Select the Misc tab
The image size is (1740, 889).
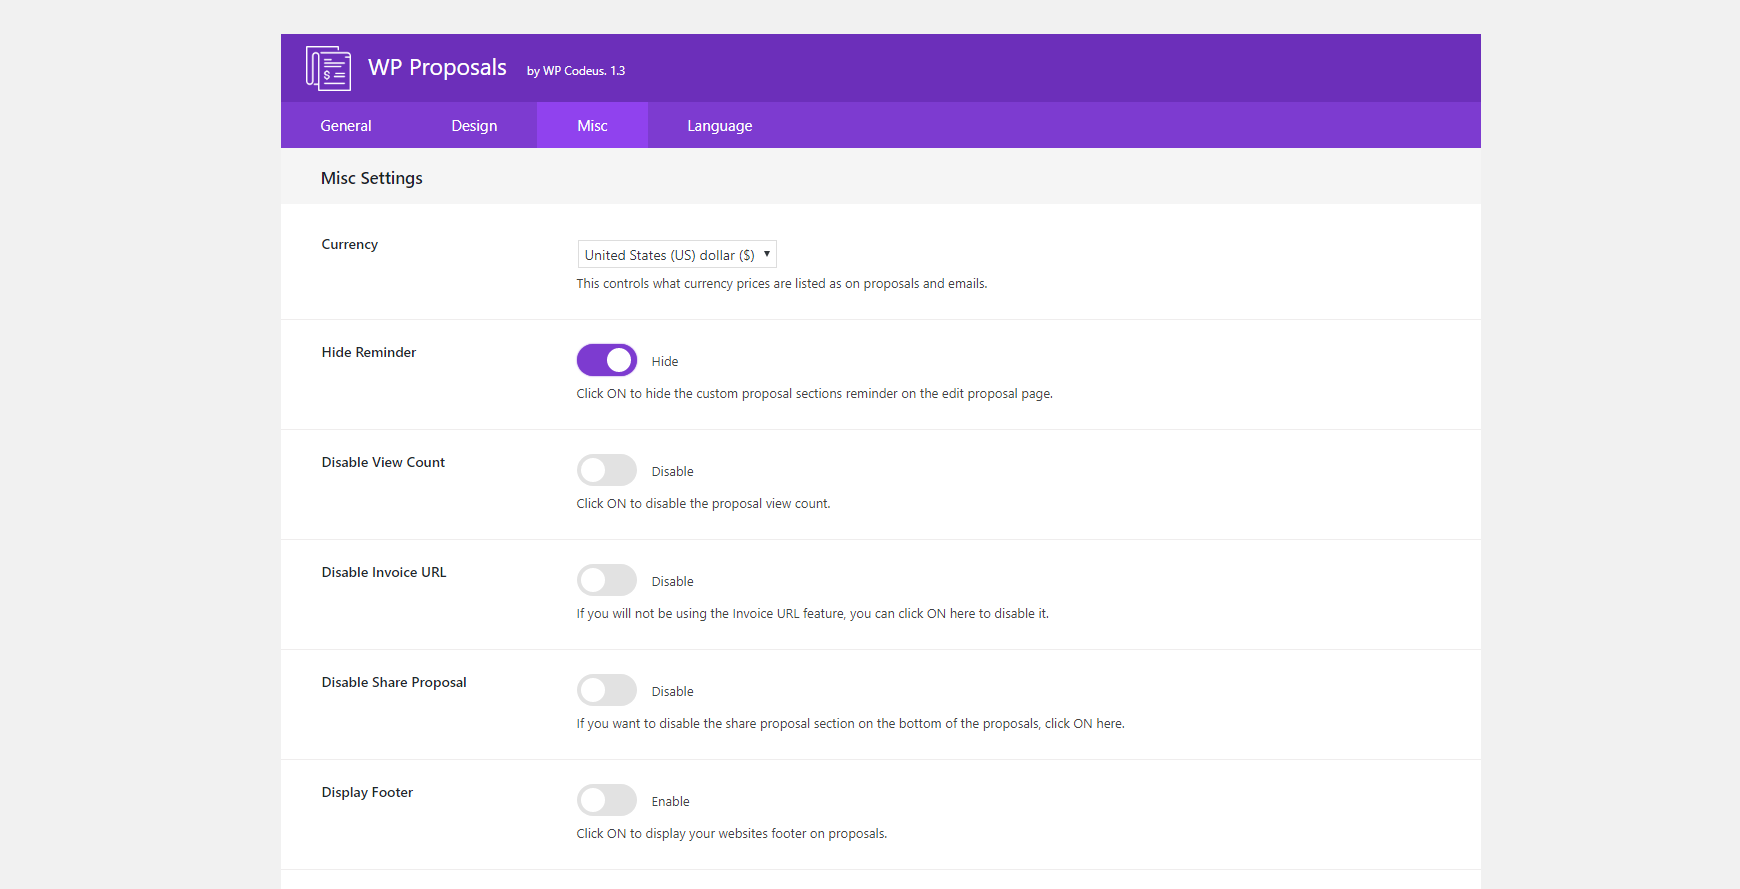point(592,125)
